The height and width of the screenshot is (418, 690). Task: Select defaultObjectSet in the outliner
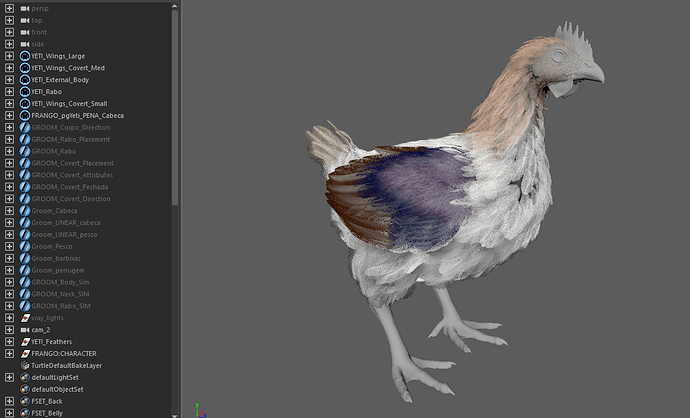[x=57, y=389]
